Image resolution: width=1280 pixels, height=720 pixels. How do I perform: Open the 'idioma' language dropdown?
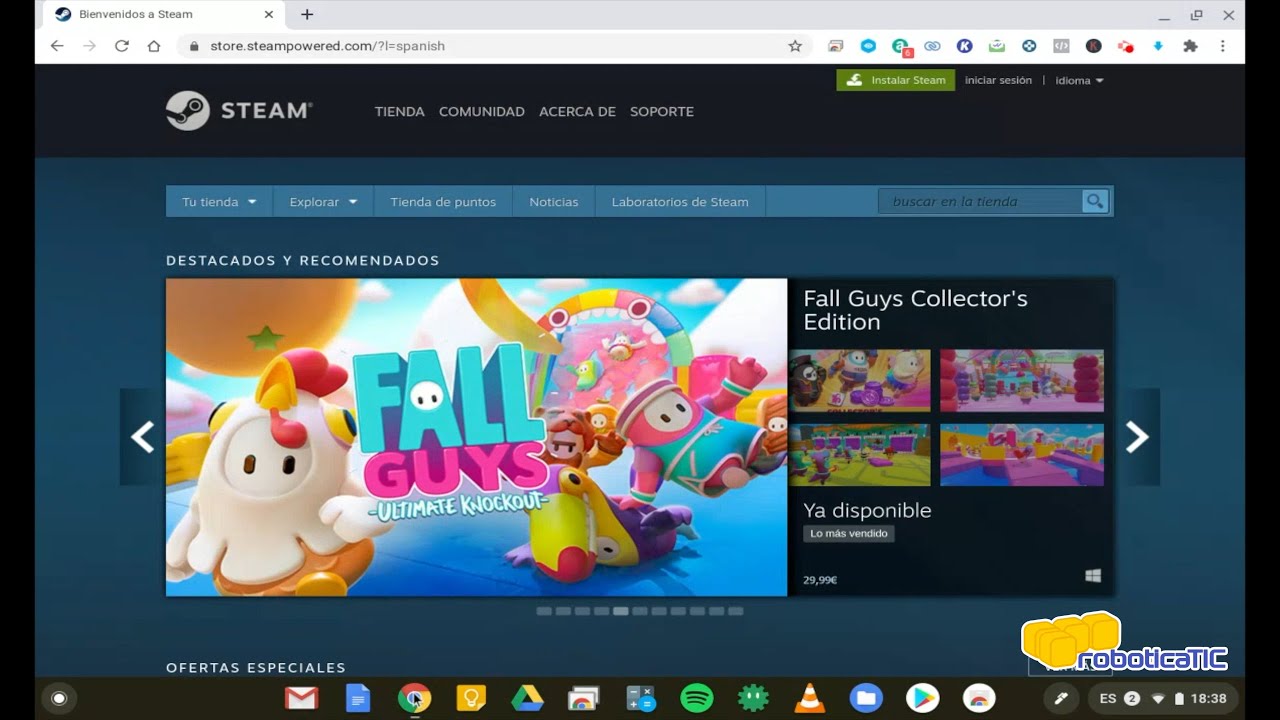tap(1079, 80)
